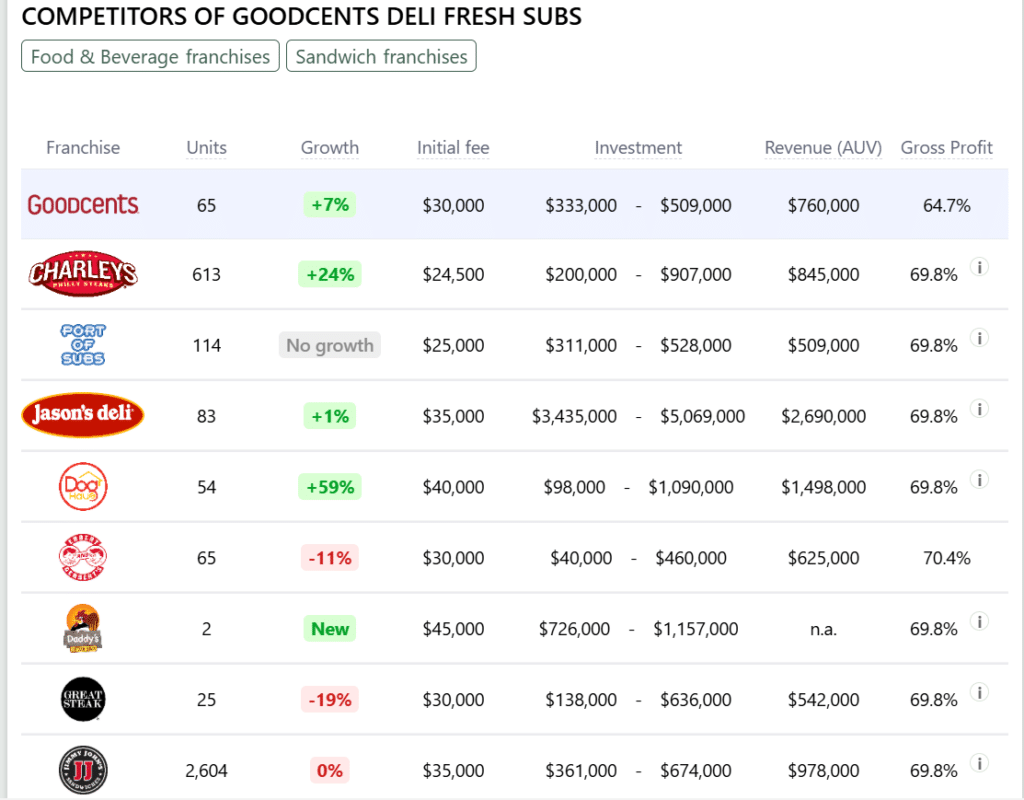Click the 0% growth badge
The image size is (1024, 800).
pos(330,771)
